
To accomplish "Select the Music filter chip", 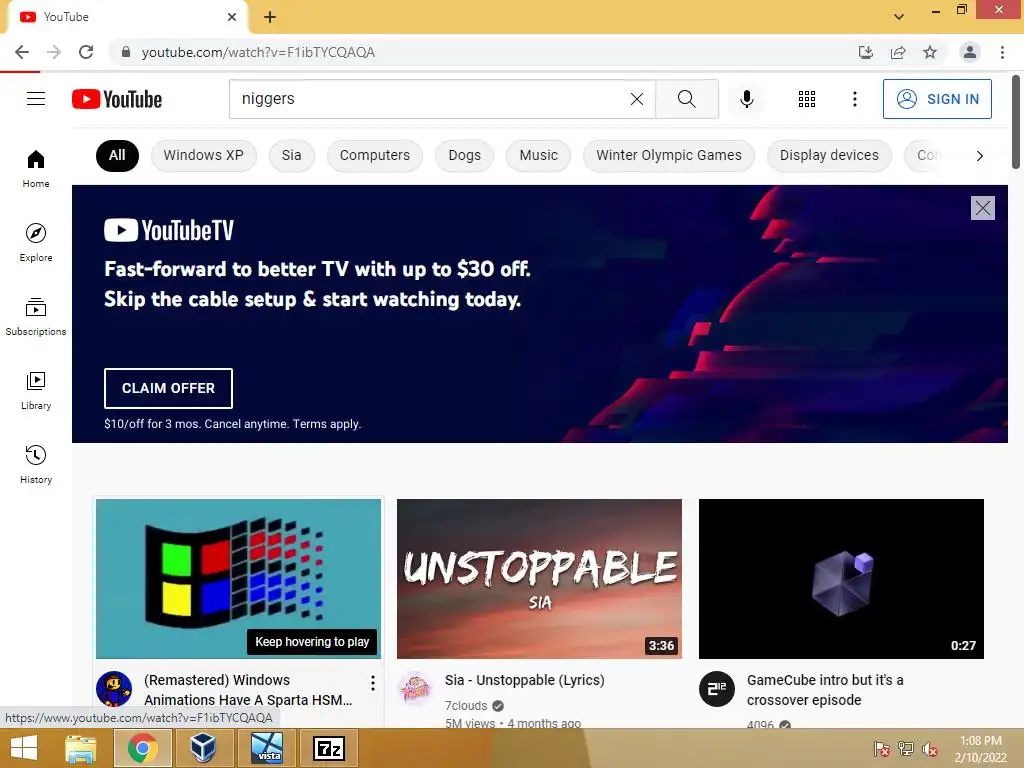I will [x=539, y=155].
